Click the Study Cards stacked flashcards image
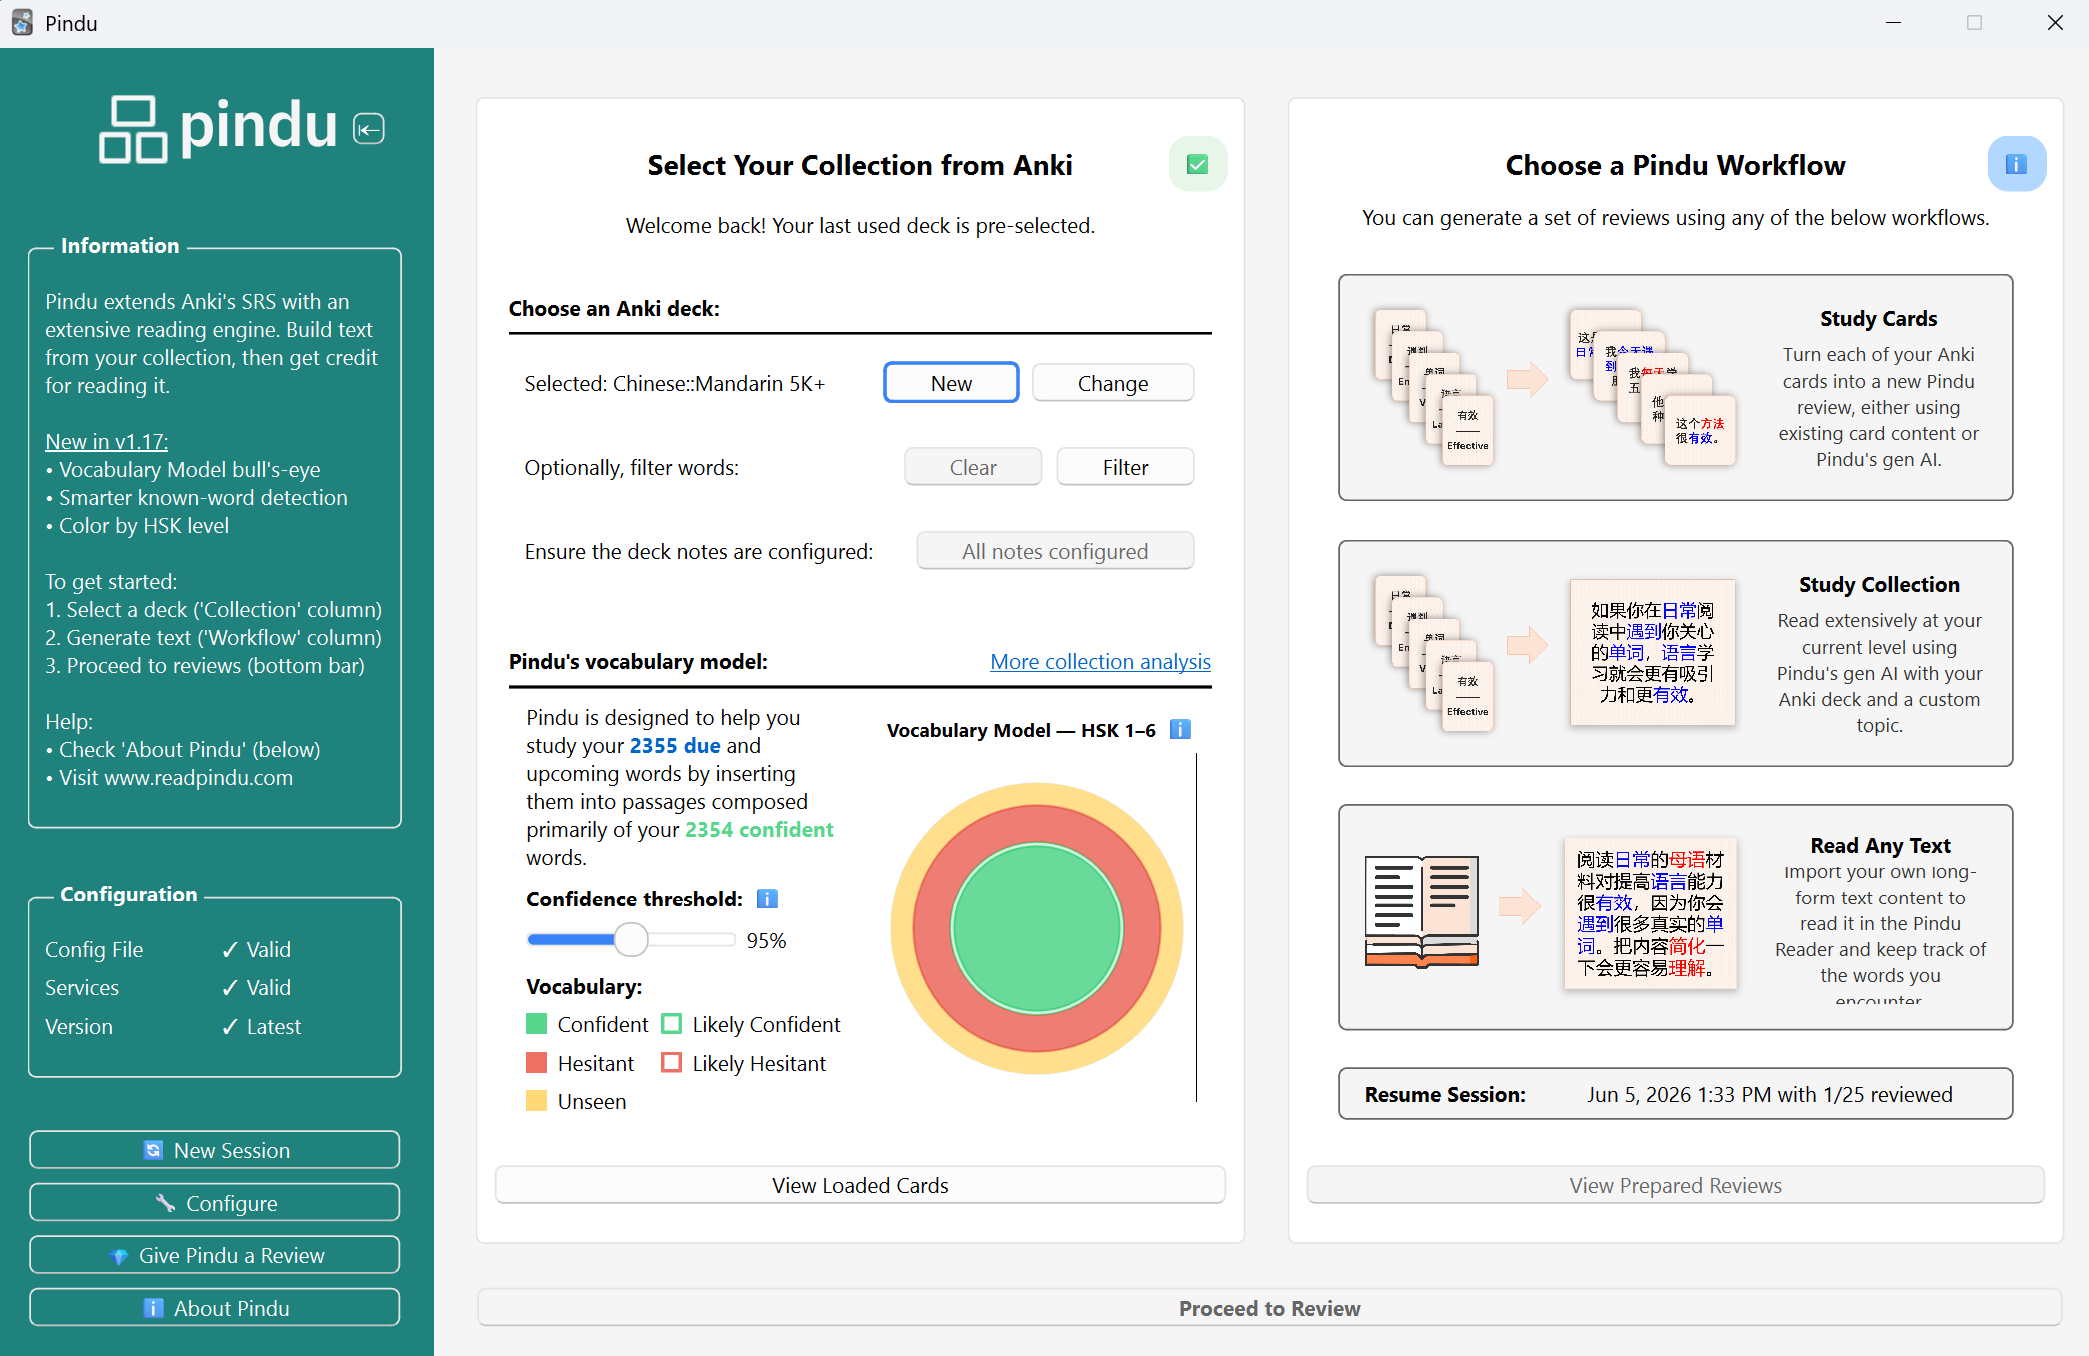2089x1356 pixels. tap(1434, 387)
